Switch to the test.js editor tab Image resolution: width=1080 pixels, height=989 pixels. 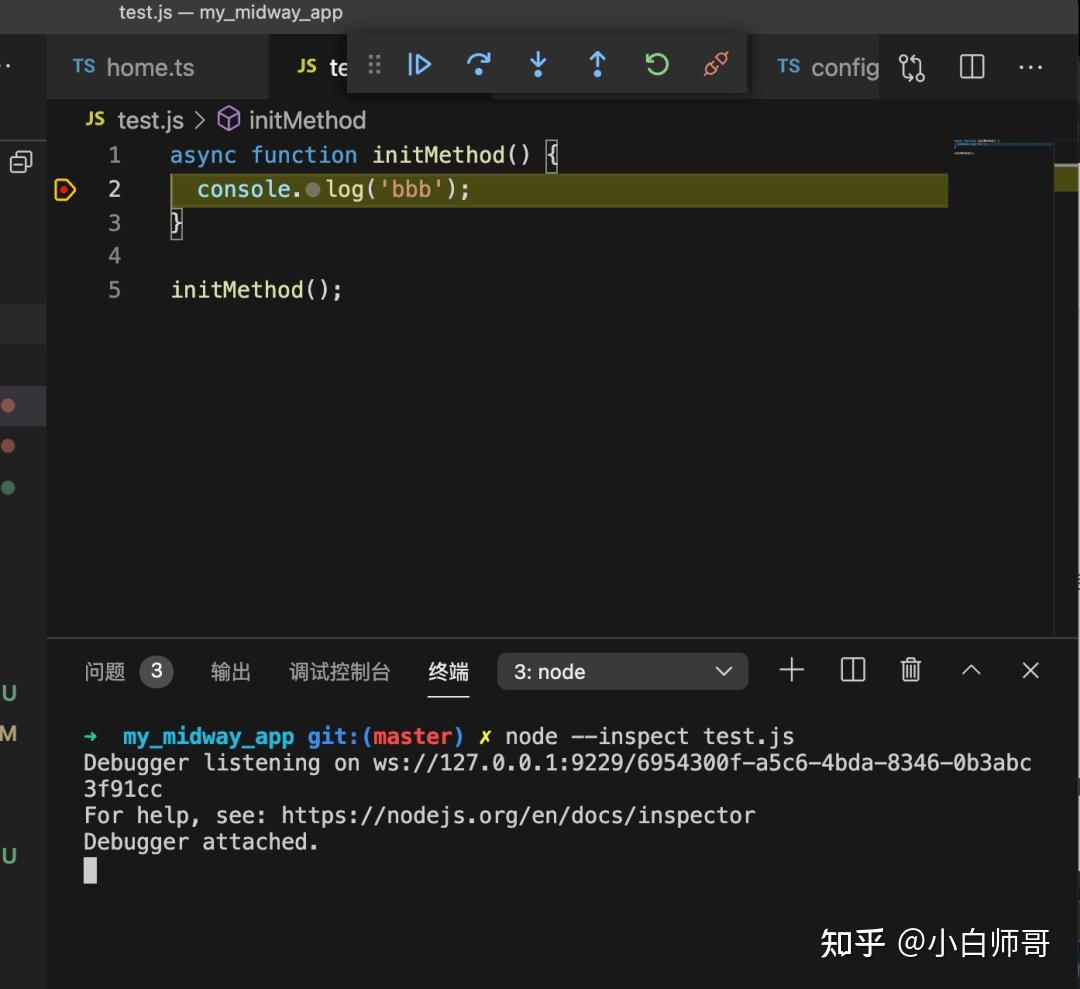[322, 67]
